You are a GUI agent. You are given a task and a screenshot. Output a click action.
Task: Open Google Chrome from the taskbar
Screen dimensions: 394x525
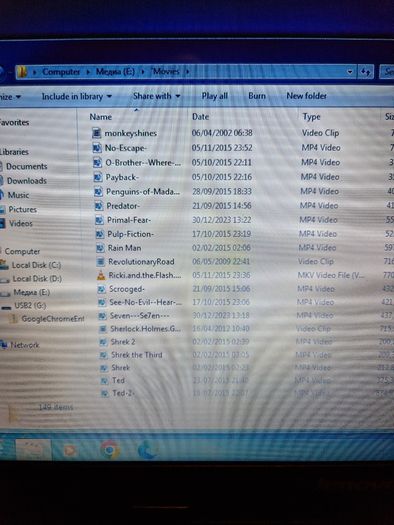tap(110, 449)
